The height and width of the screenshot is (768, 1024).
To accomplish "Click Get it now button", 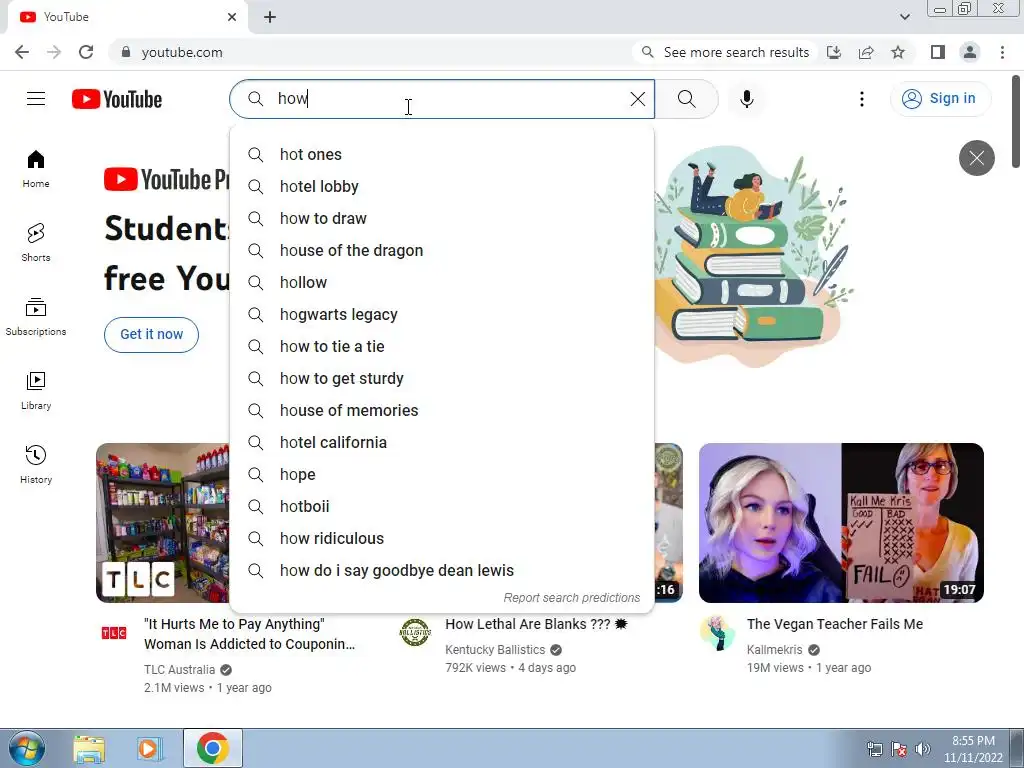I will pyautogui.click(x=152, y=334).
